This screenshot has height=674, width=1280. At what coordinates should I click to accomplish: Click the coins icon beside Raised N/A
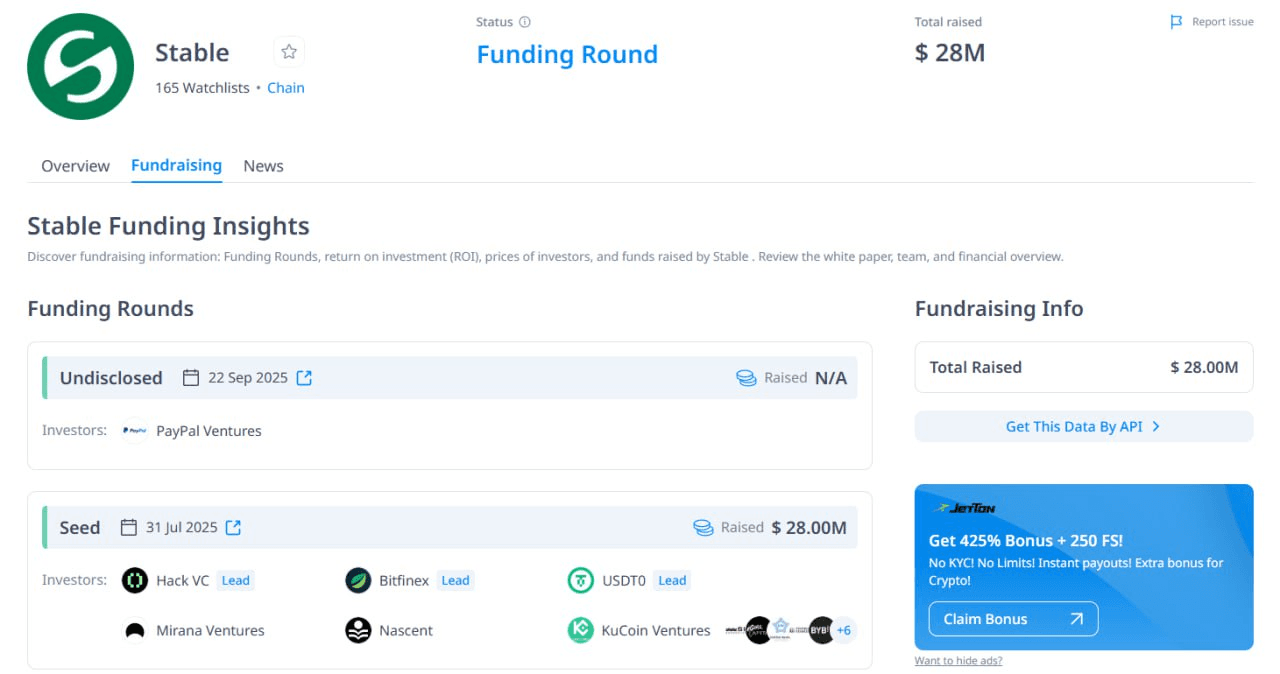click(x=746, y=378)
